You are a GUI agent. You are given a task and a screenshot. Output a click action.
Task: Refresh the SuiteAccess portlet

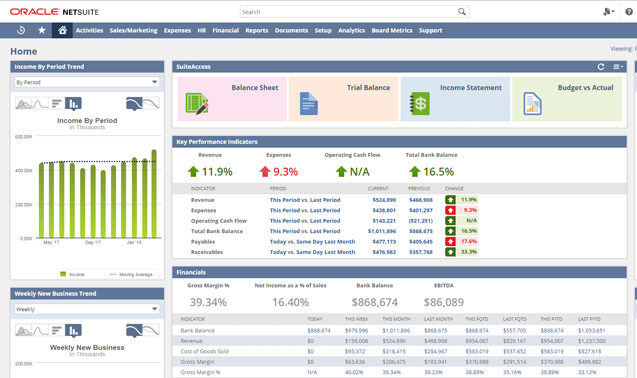pos(601,67)
